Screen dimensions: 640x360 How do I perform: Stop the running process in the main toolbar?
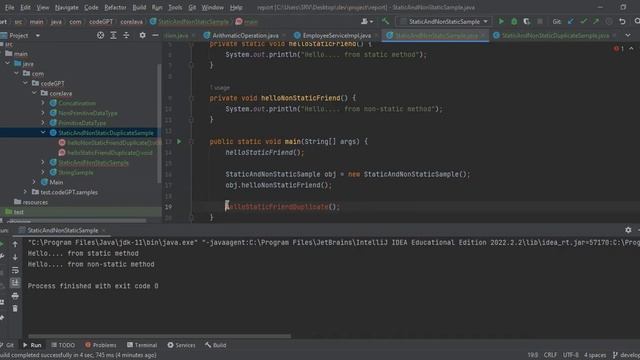coord(540,21)
